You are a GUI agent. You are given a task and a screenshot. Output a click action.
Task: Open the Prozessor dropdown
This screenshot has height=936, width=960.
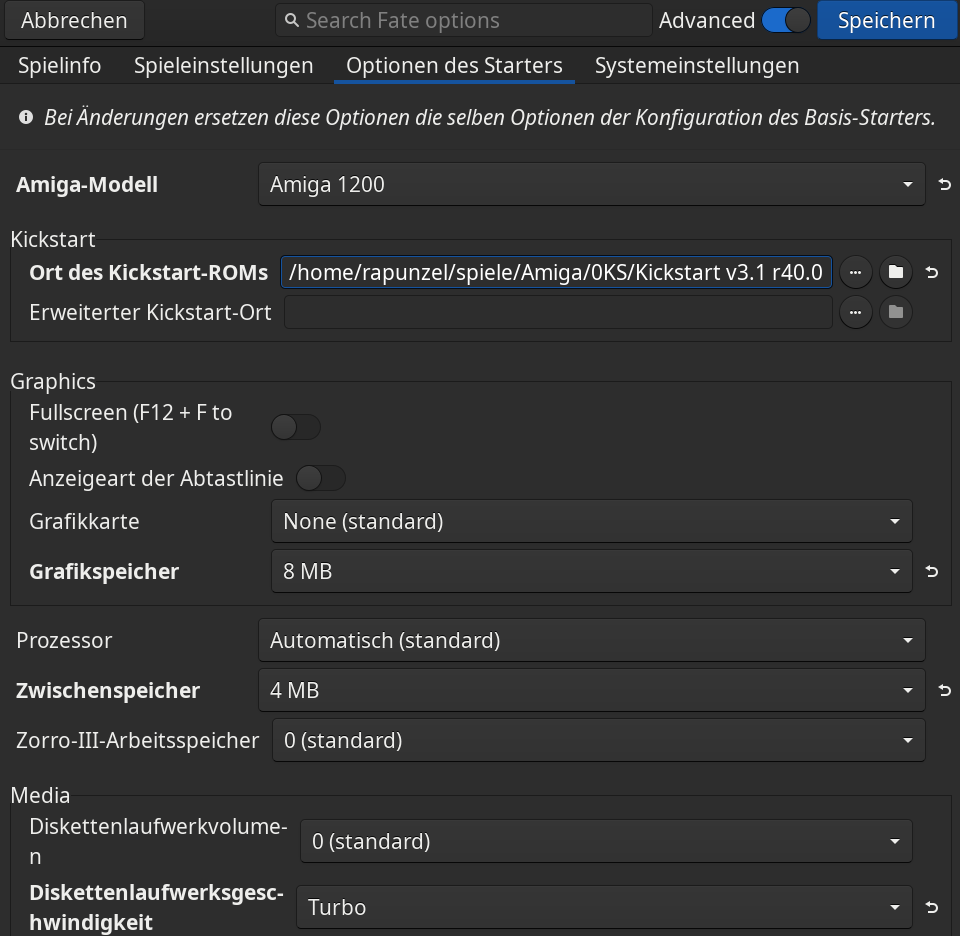pyautogui.click(x=591, y=640)
